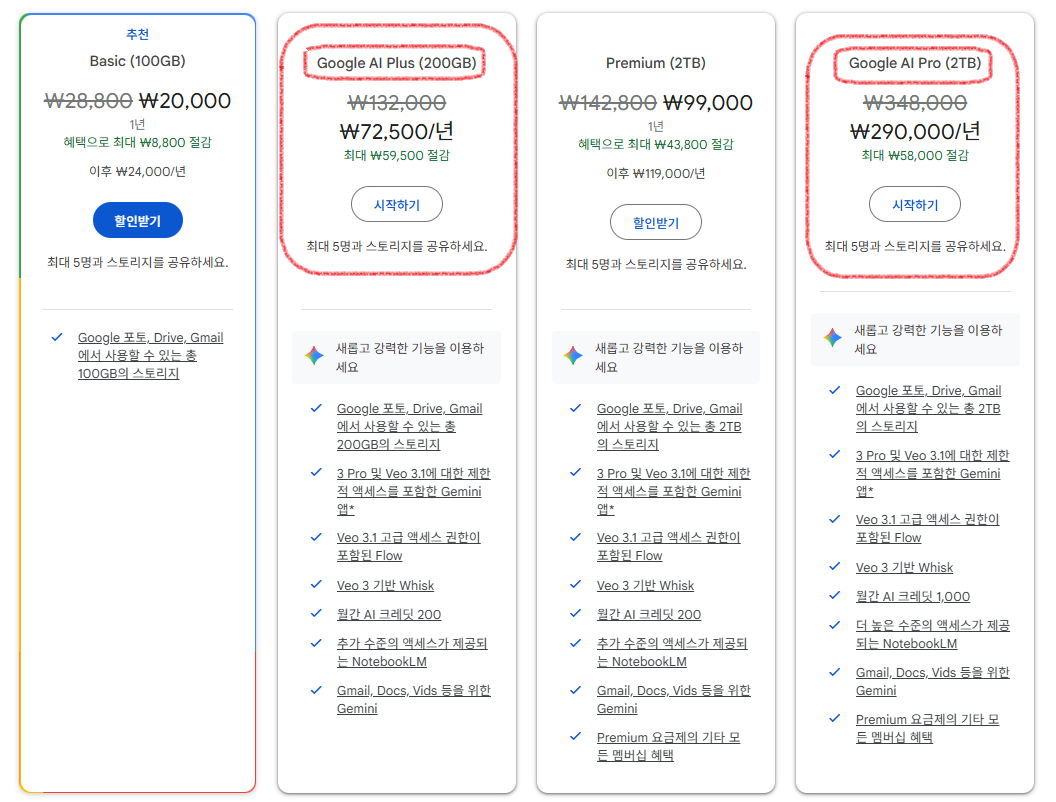Open Gemini 앱 access link in AI Plus

pyautogui.click(x=414, y=491)
